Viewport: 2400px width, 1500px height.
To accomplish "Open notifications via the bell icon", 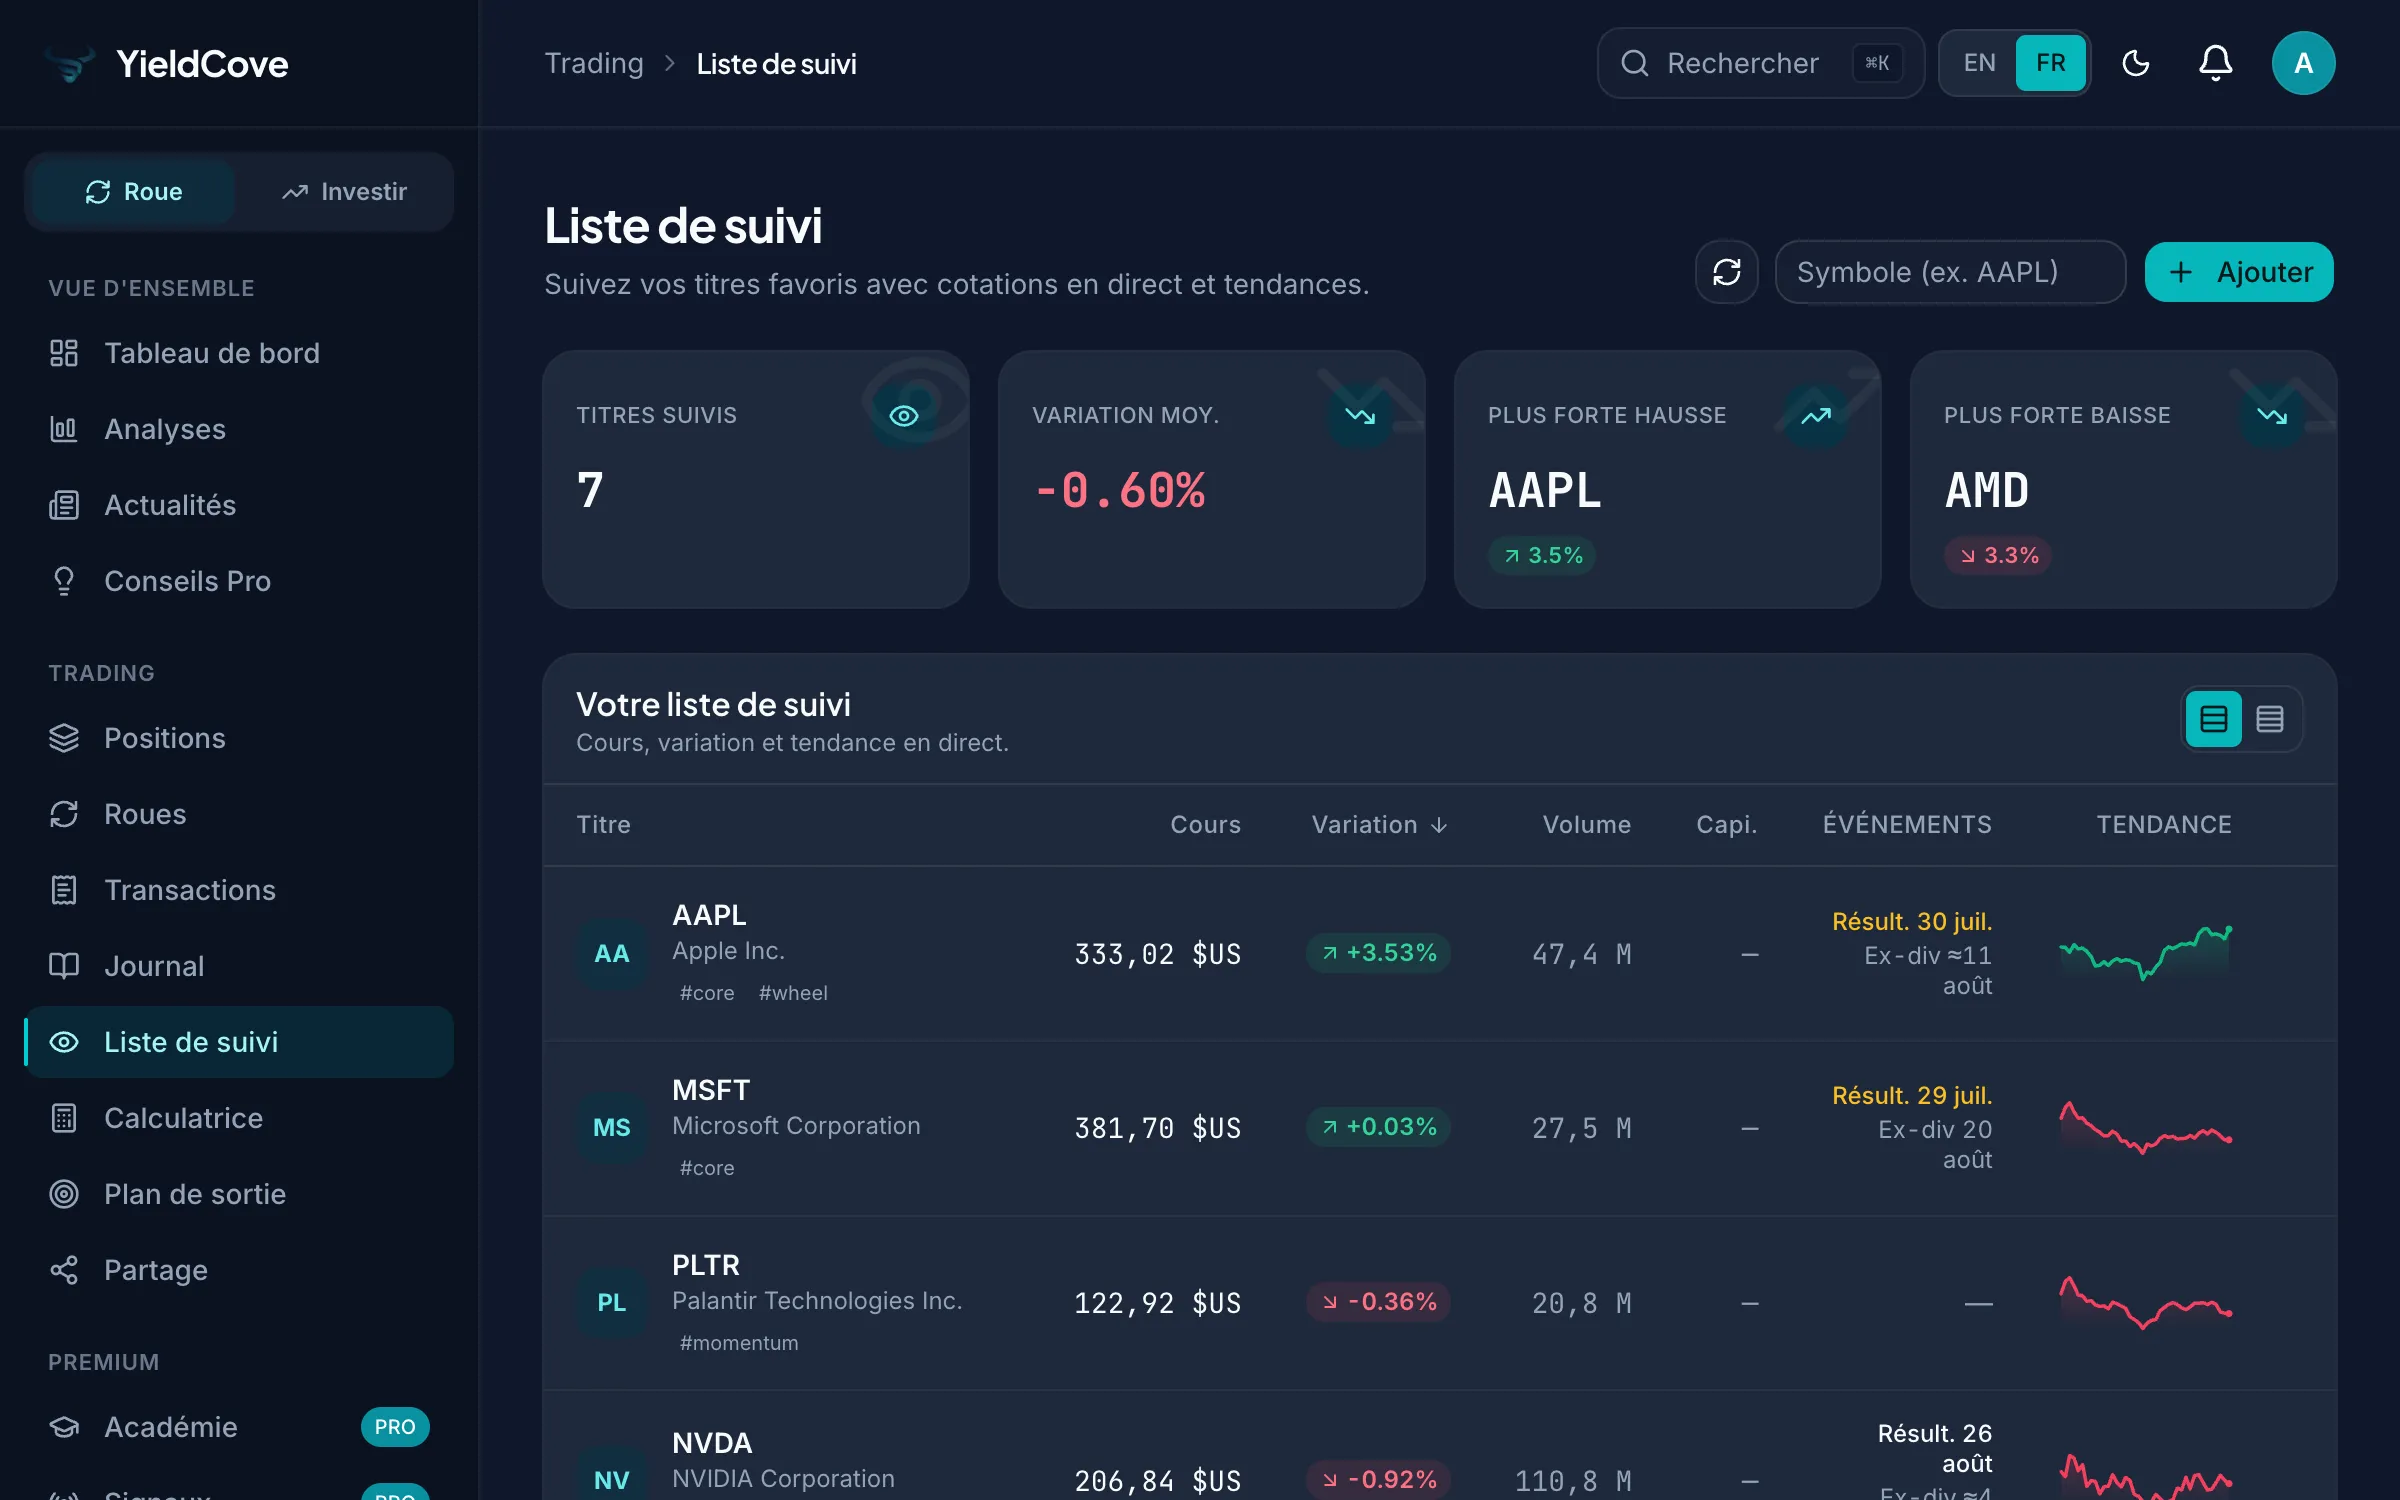I will [2215, 63].
